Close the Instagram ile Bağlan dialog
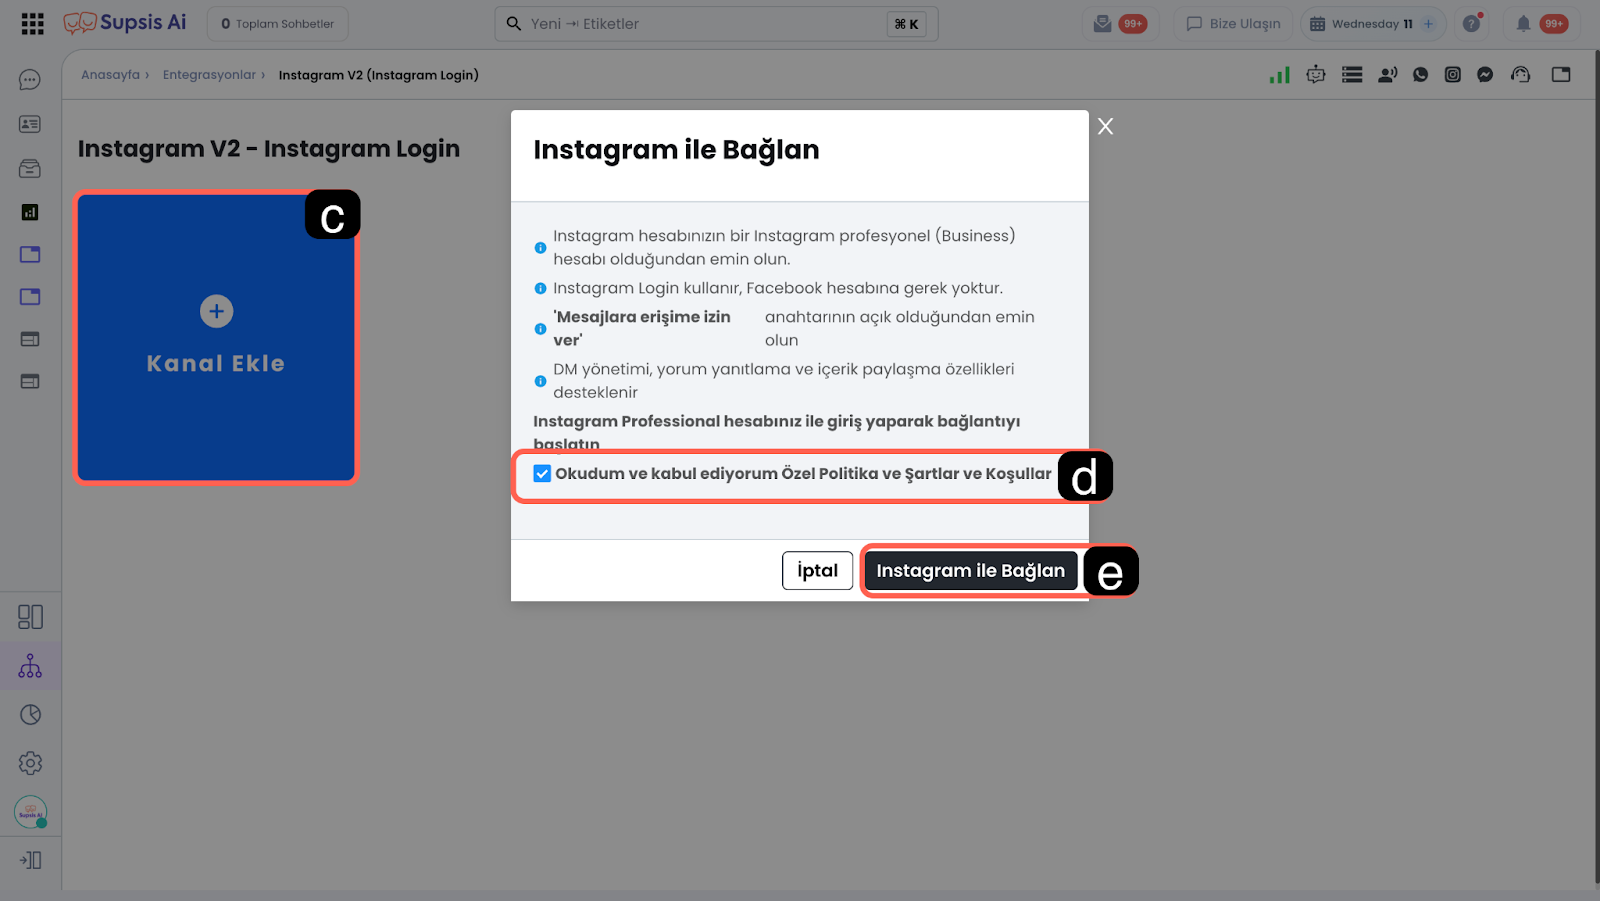This screenshot has width=1600, height=901. [1105, 126]
